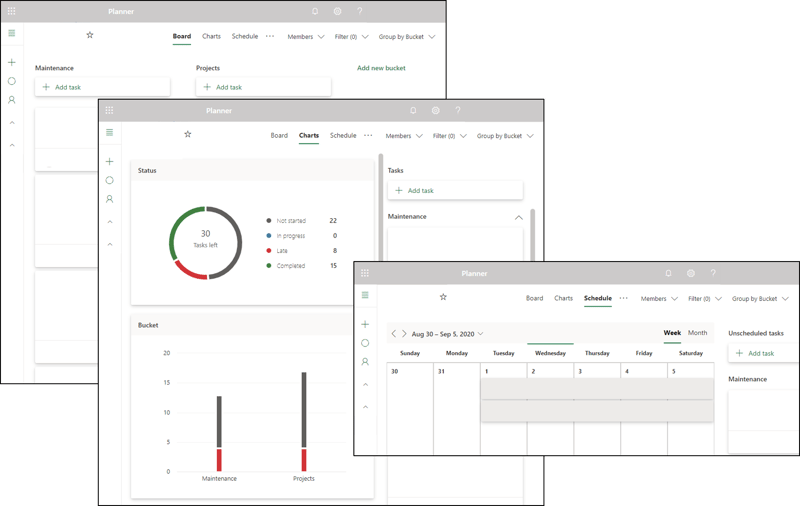Open app launcher in back Board window
This screenshot has height=506, width=800.
click(x=11, y=11)
